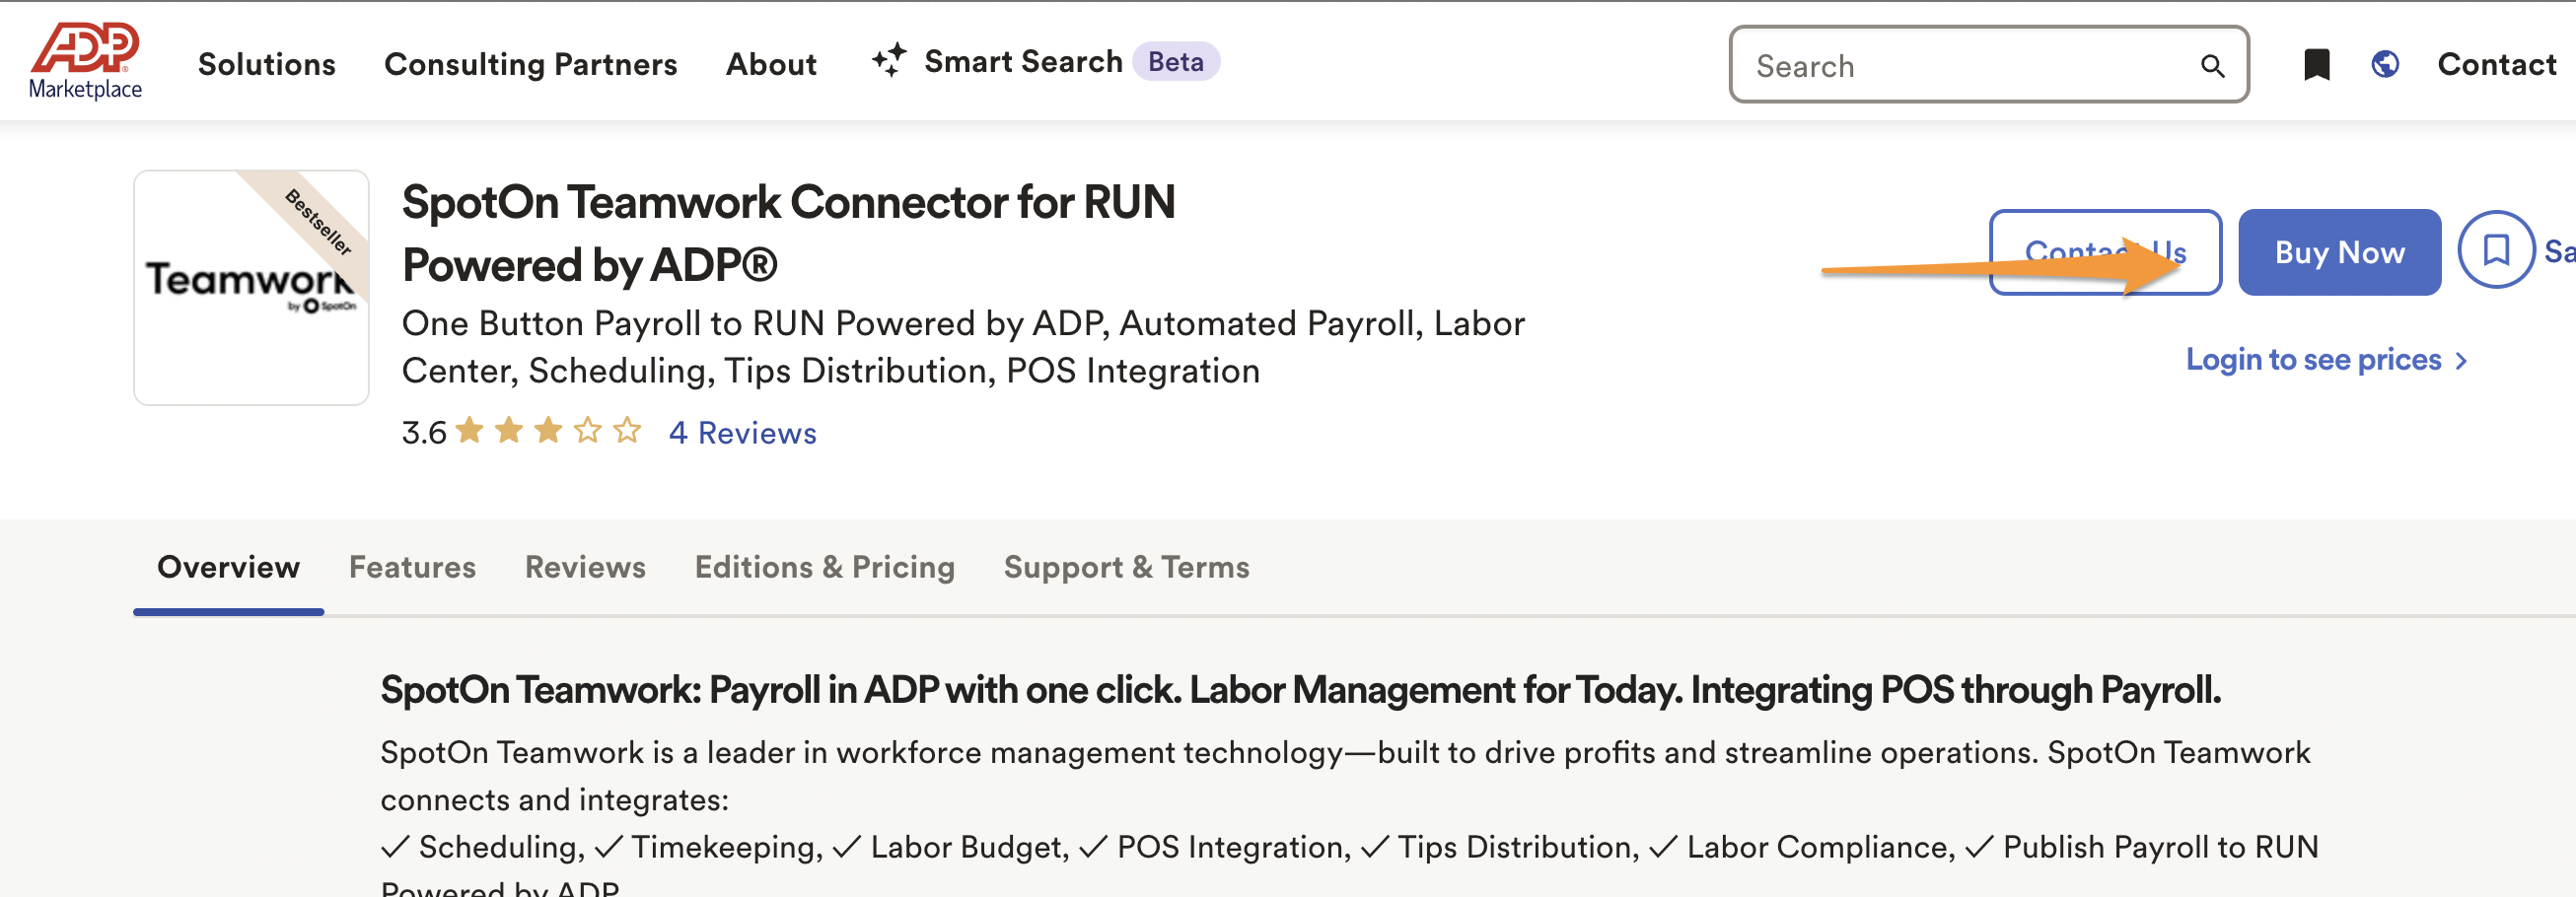Click into the Search input field
2576x897 pixels.
[1960, 66]
